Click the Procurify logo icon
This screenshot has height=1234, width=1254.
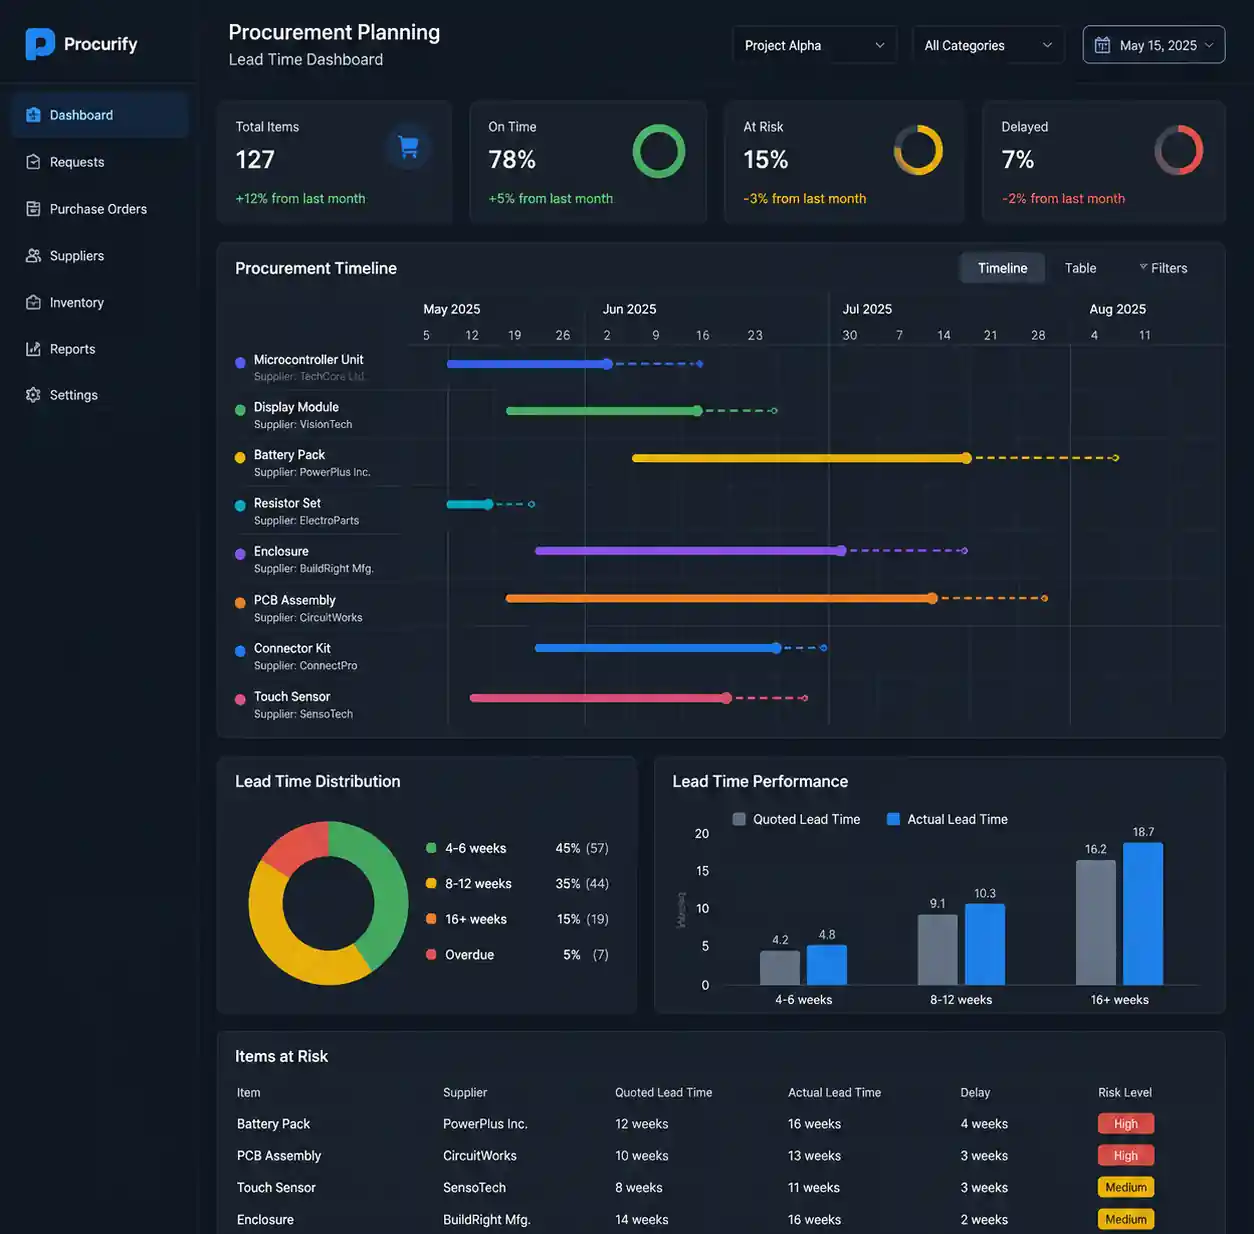pos(40,44)
